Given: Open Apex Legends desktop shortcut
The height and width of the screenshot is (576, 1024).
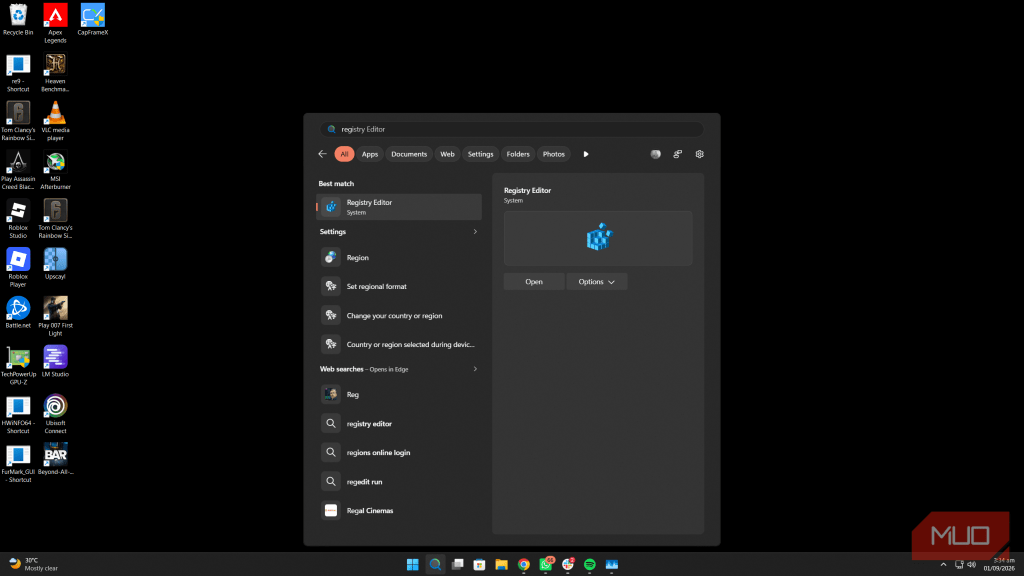Looking at the screenshot, I should pyautogui.click(x=55, y=23).
